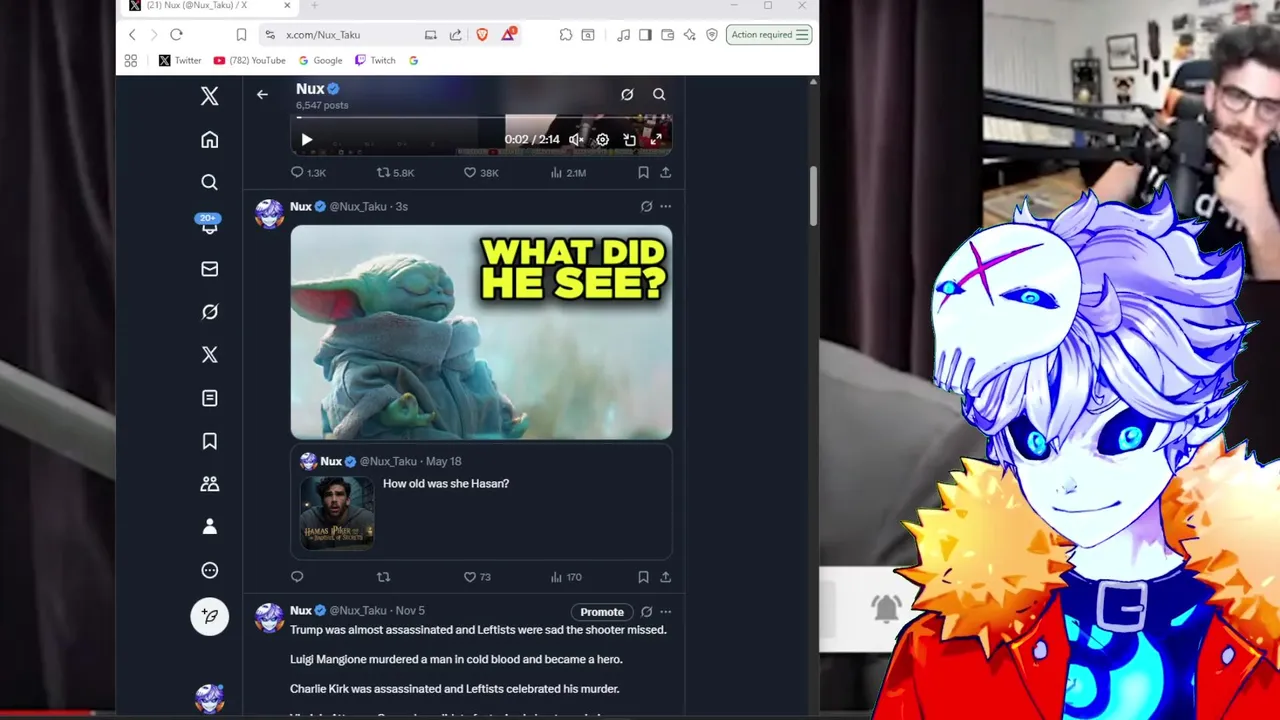The width and height of the screenshot is (1280, 720).
Task: Bookmark the video post
Action: point(643,173)
